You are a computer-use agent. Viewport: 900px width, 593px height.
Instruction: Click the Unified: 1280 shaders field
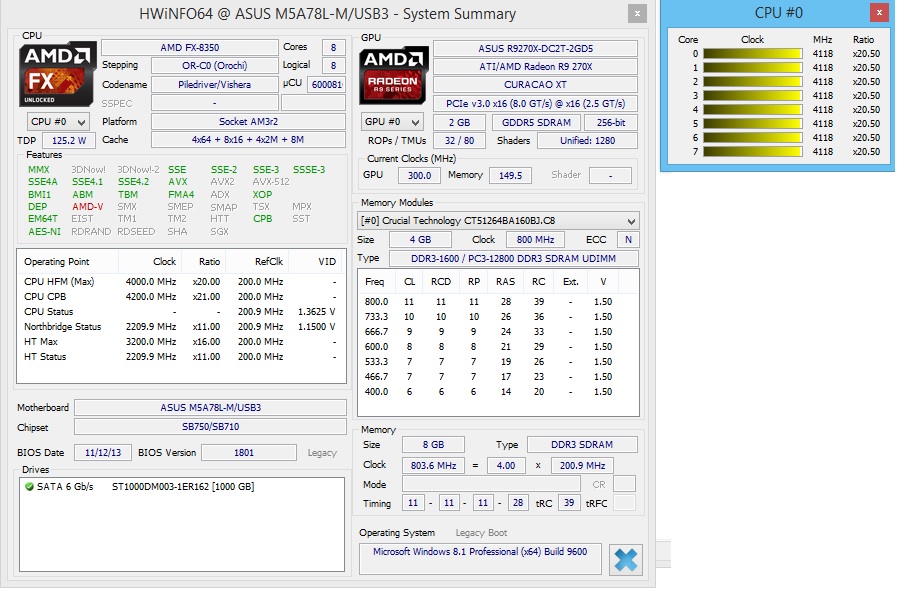point(588,140)
